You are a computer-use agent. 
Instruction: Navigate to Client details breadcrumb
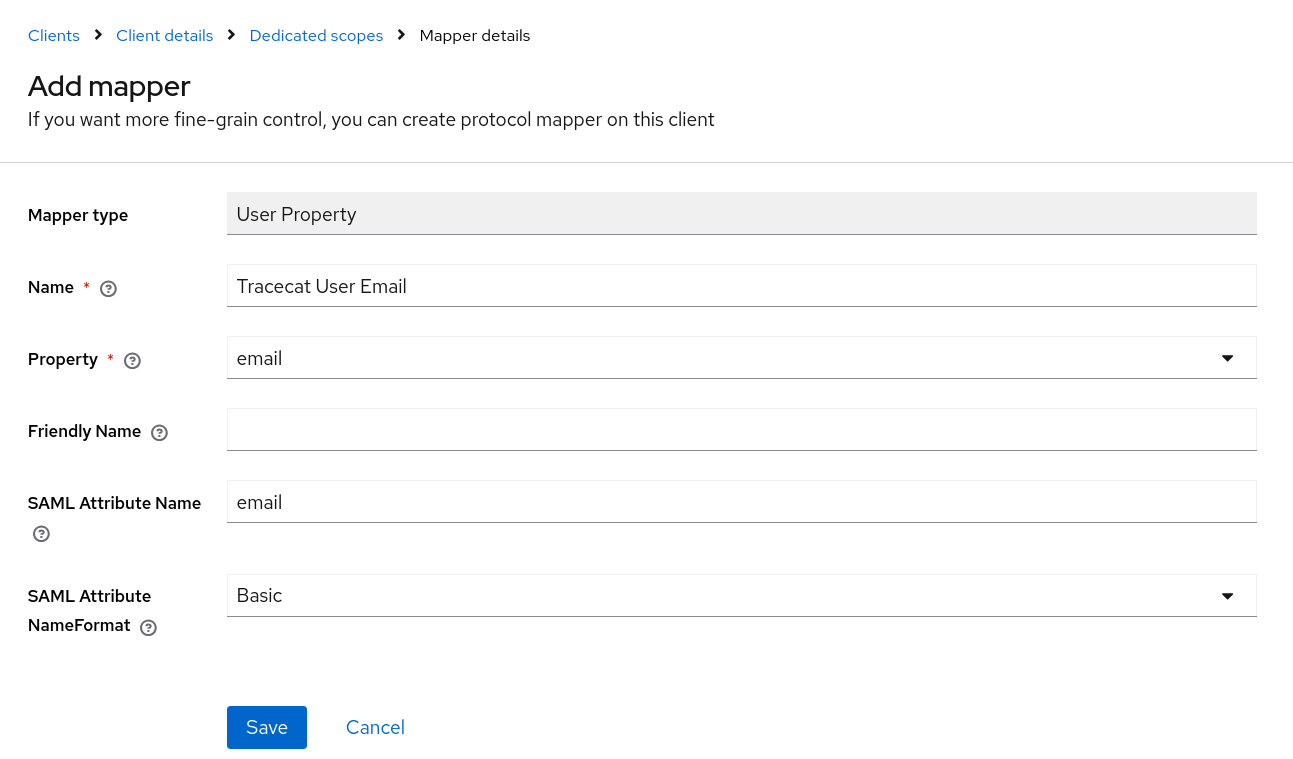click(x=165, y=36)
